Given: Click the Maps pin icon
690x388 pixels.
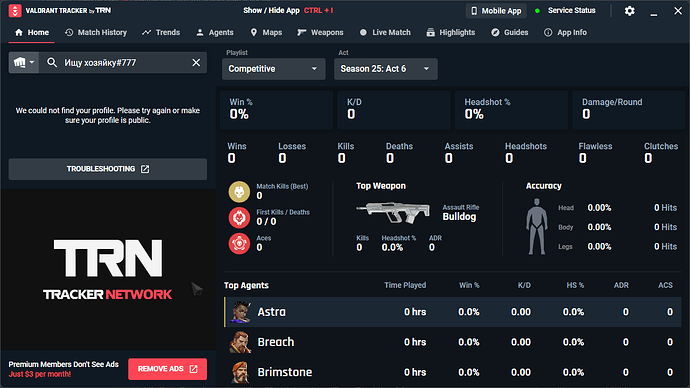Looking at the screenshot, I should [253, 33].
